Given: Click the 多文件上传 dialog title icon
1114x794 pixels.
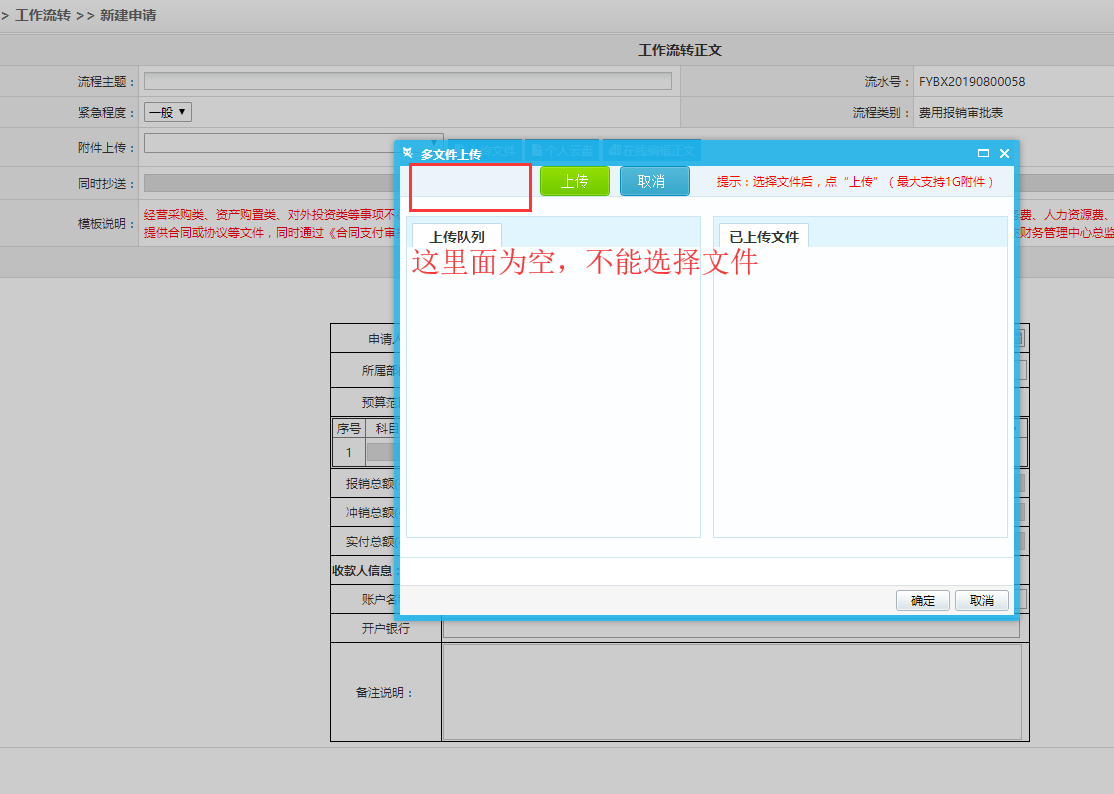Looking at the screenshot, I should click(407, 153).
